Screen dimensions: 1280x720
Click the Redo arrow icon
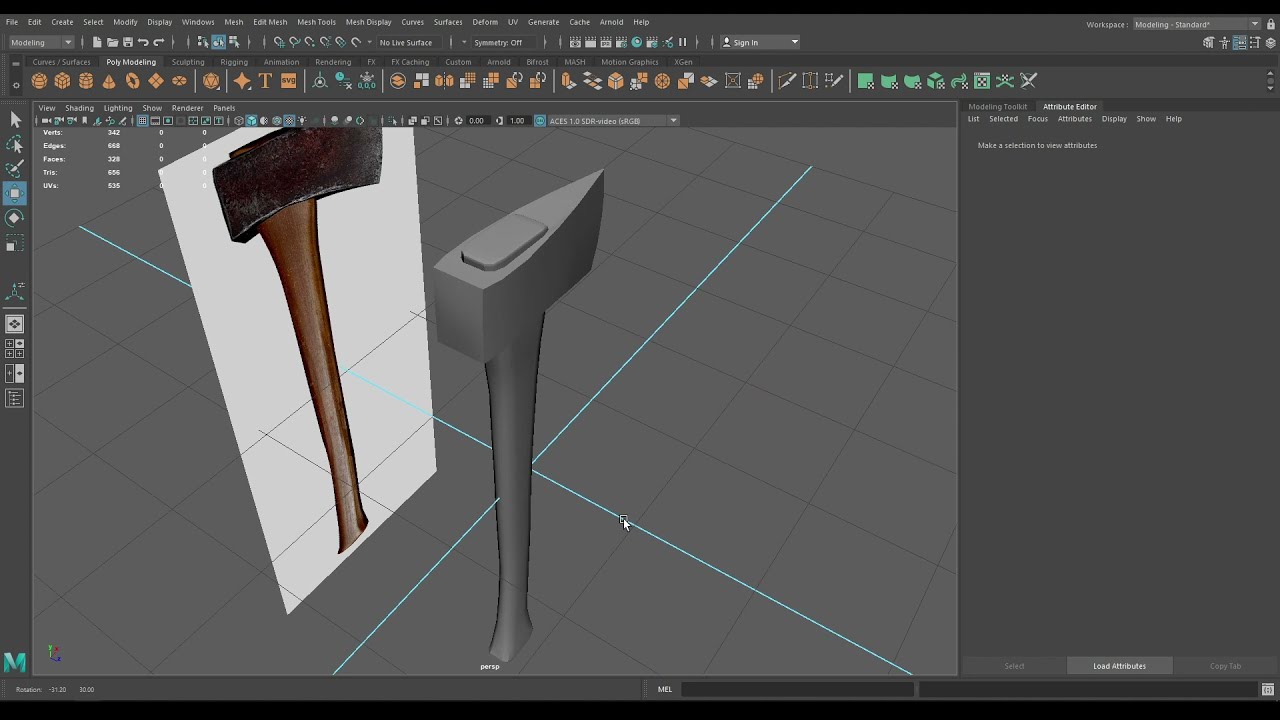point(158,42)
